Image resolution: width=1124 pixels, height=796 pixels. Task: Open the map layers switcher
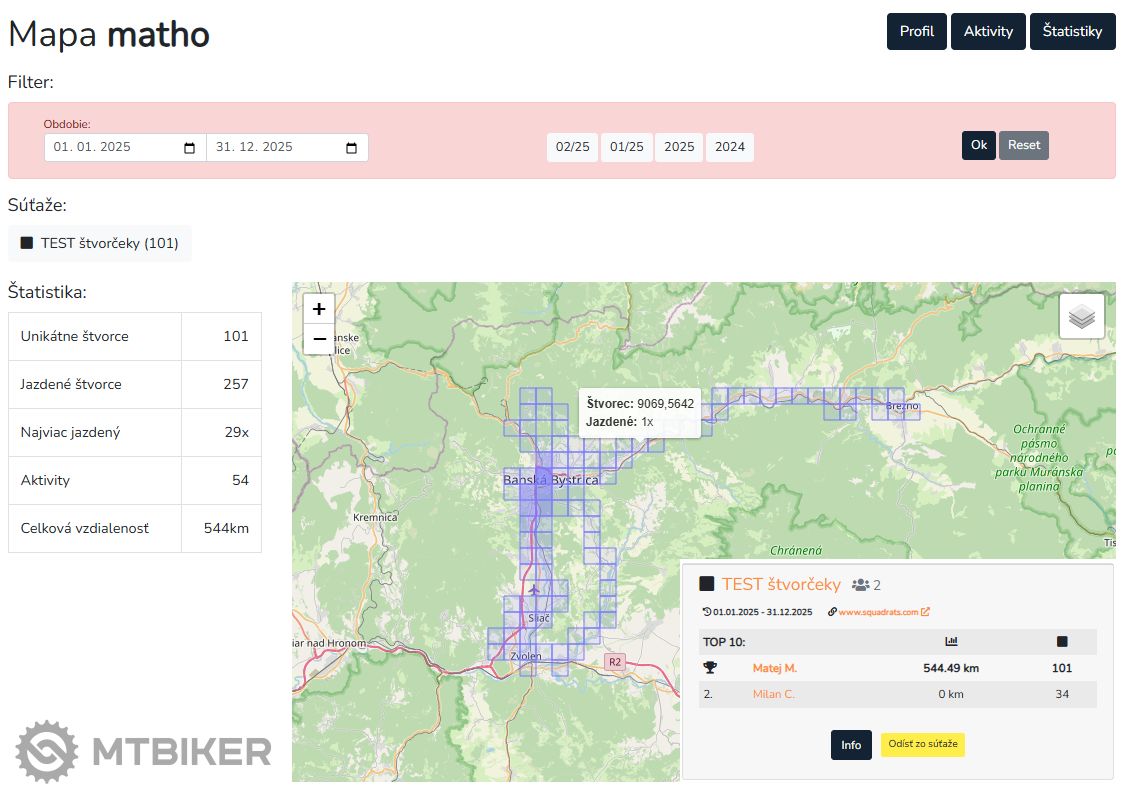click(x=1082, y=316)
